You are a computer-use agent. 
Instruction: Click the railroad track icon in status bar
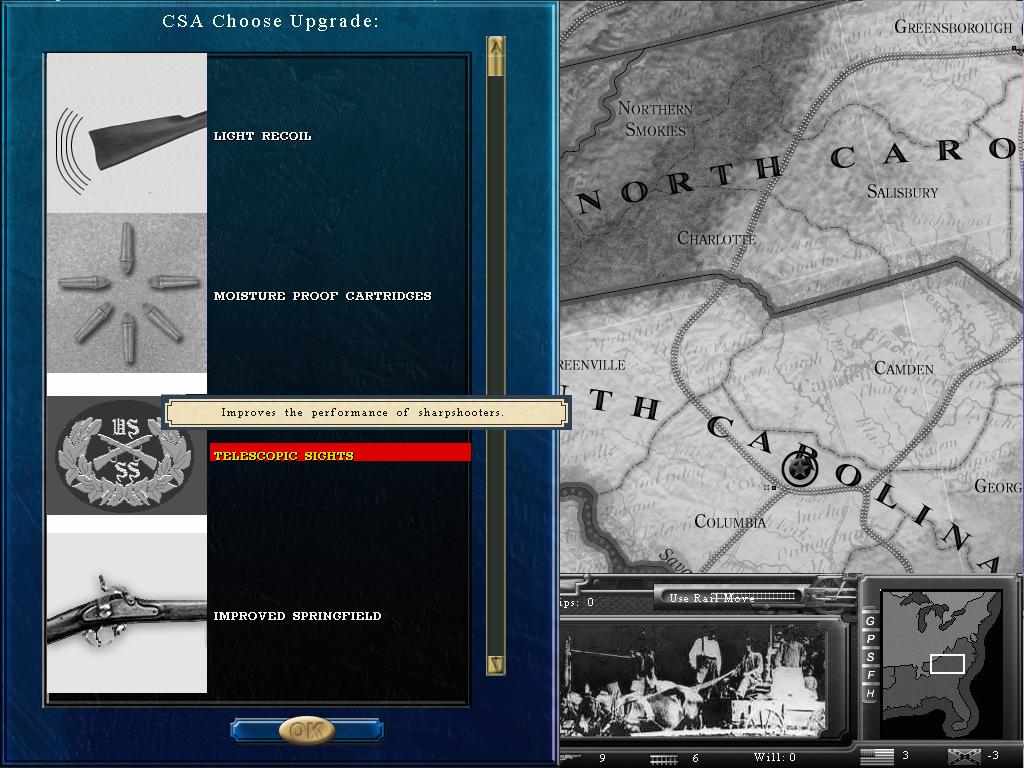pos(665,758)
